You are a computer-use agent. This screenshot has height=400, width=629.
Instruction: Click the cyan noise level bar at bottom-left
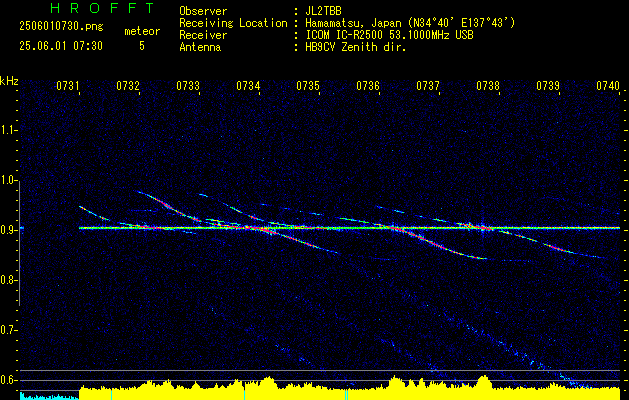pos(49,396)
